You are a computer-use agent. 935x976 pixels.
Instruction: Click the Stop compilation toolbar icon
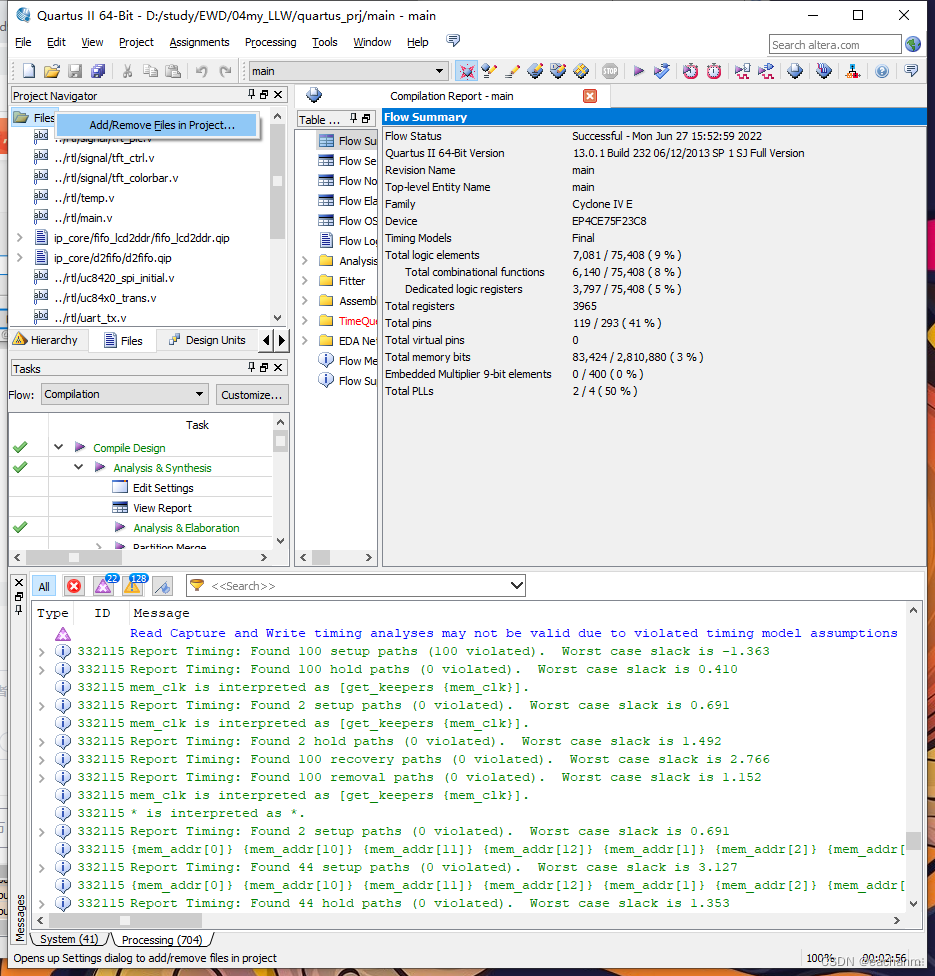(609, 70)
